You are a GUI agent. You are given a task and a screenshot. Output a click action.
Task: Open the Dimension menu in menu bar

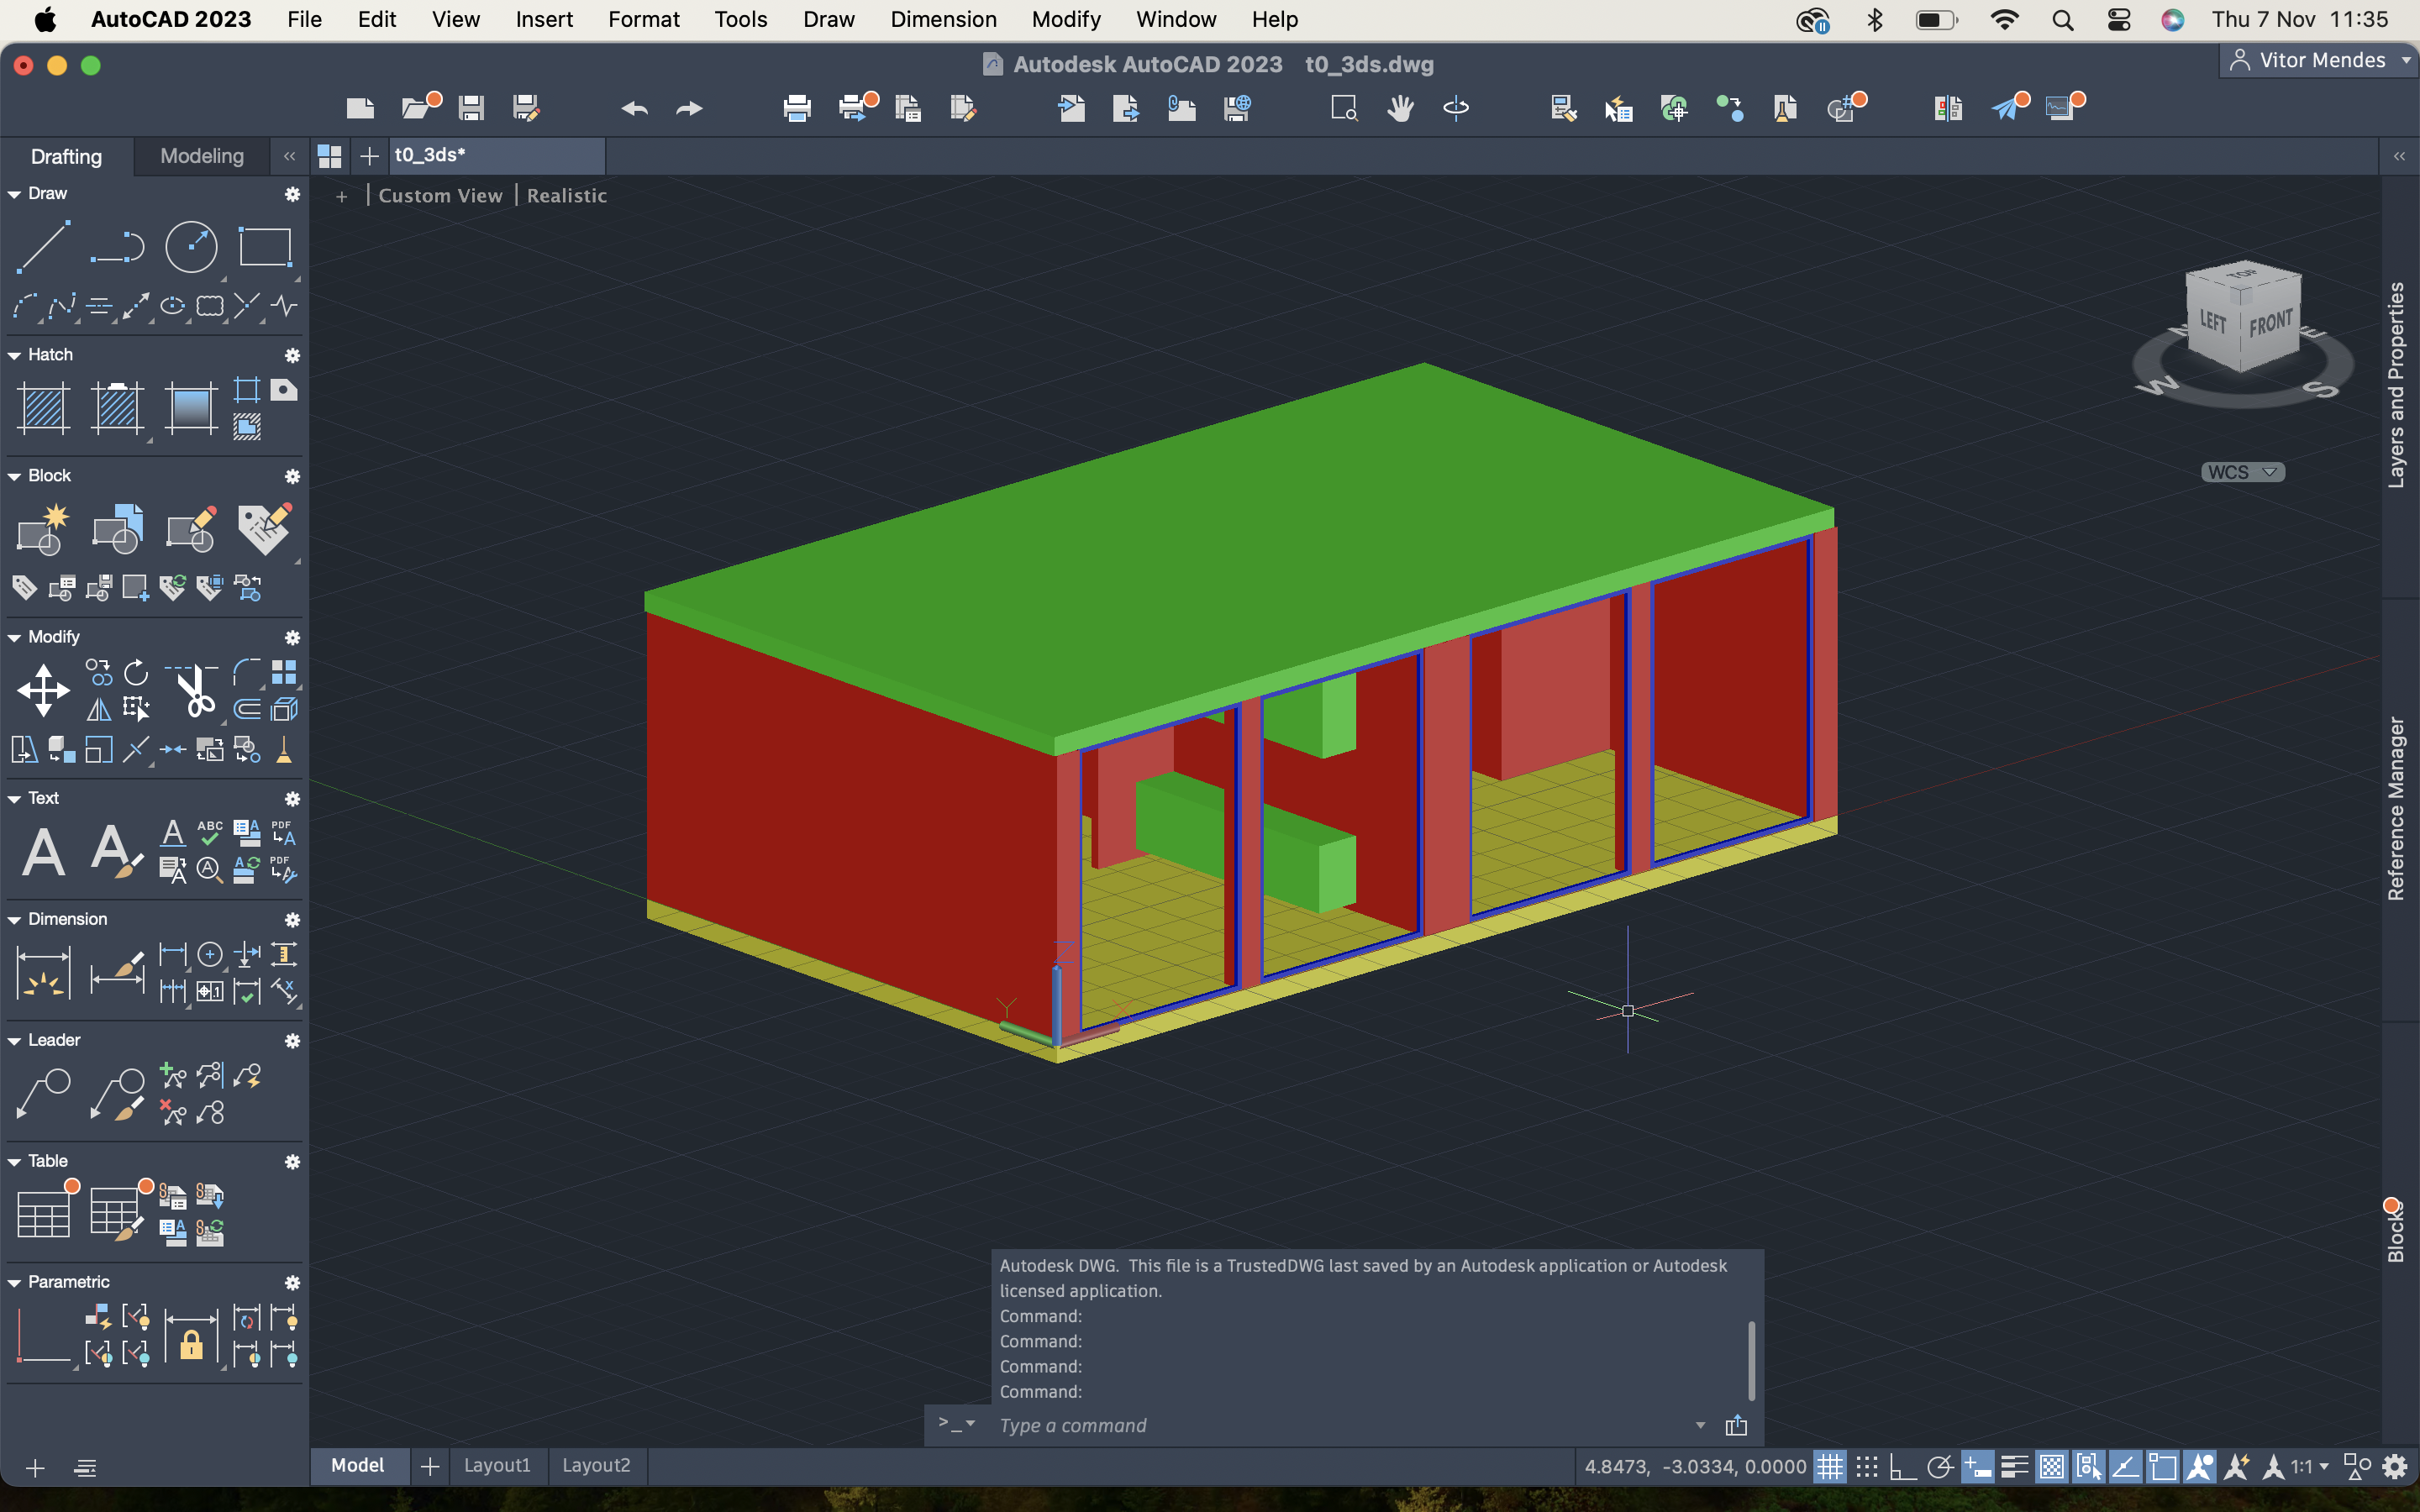click(x=943, y=19)
